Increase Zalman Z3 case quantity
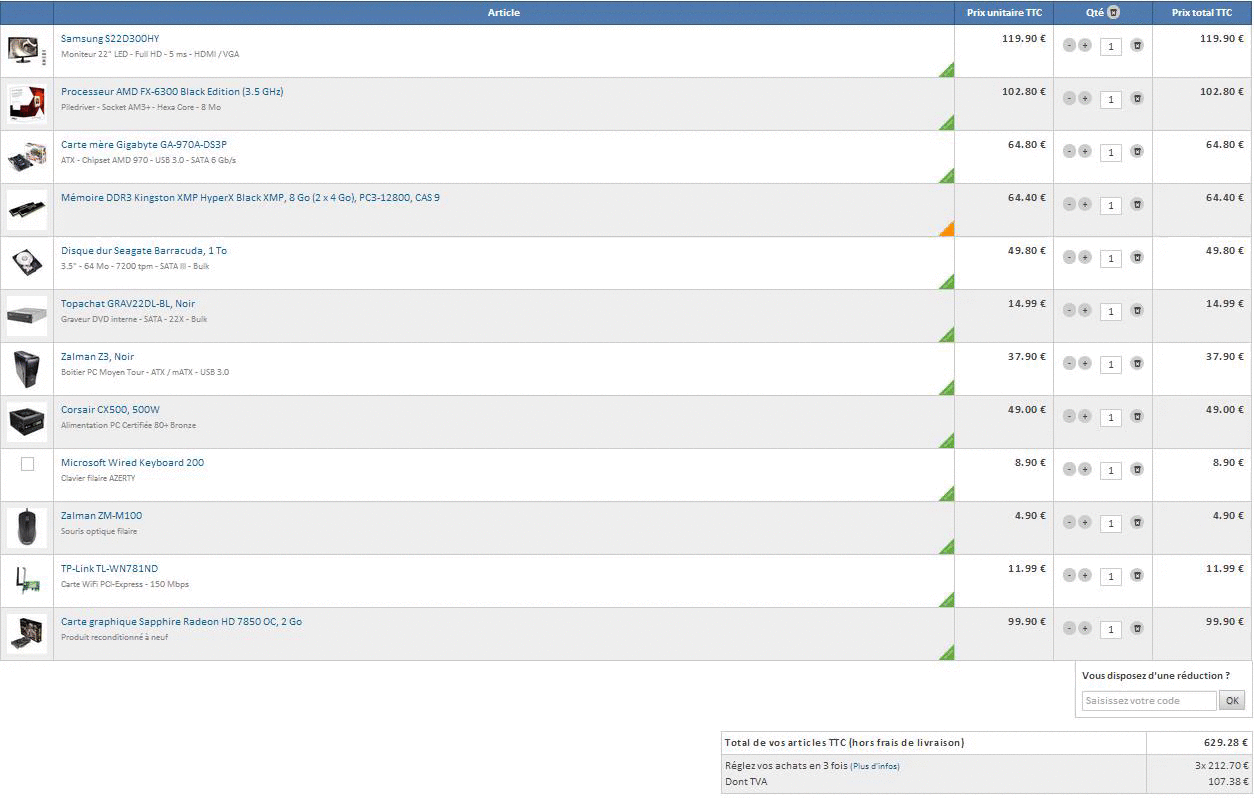The image size is (1254, 798). pos(1085,363)
